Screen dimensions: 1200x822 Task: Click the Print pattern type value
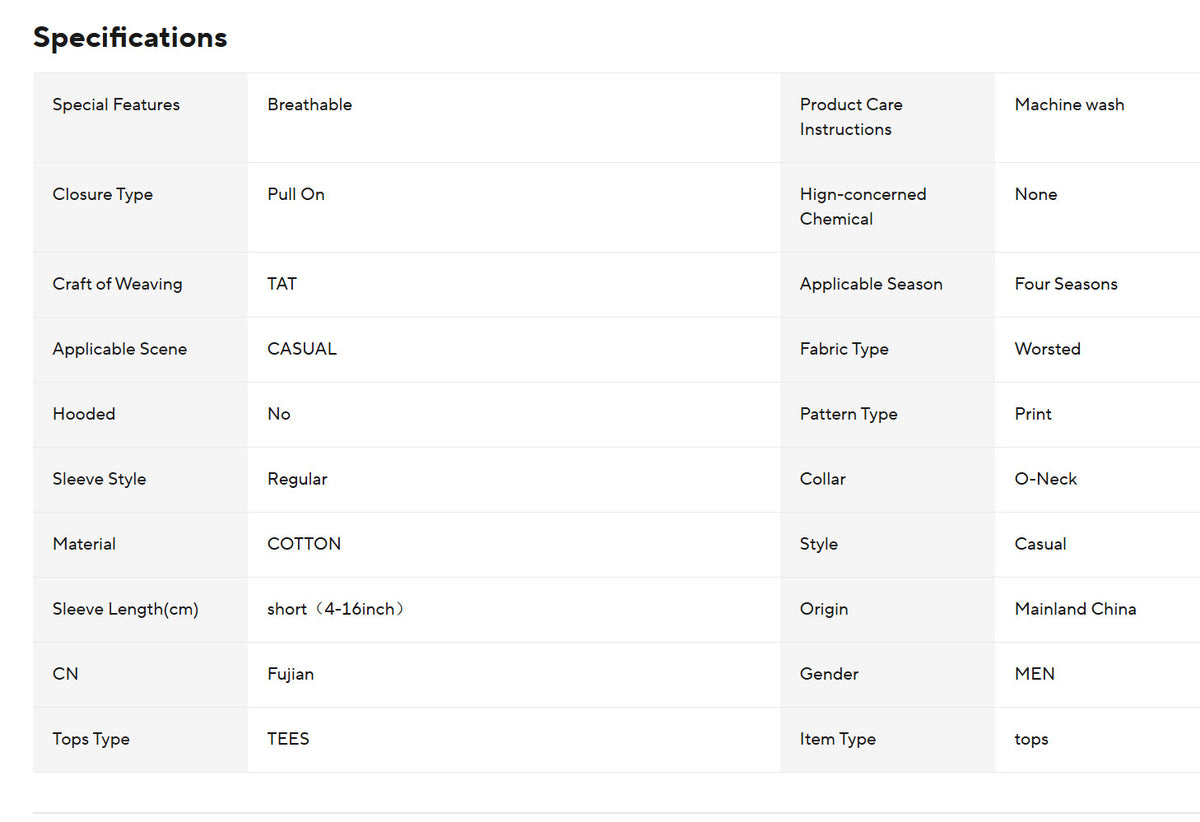1033,414
